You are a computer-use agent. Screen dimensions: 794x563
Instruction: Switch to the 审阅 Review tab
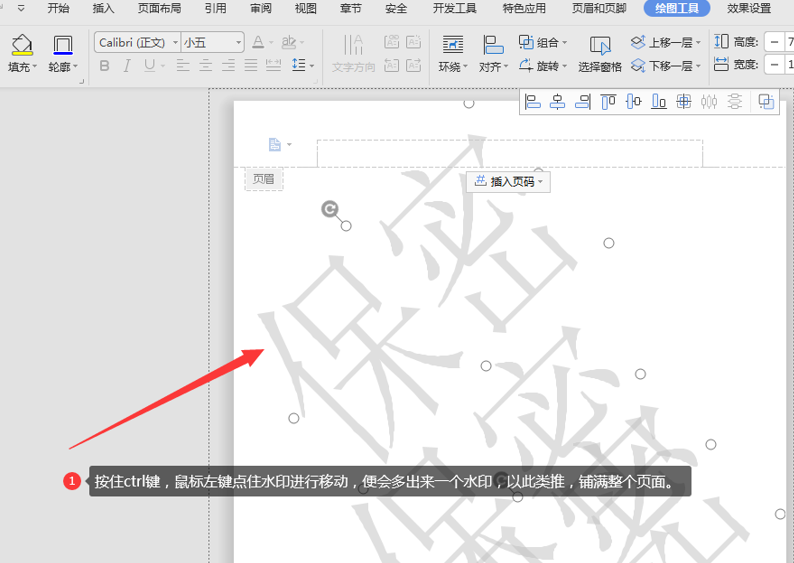click(x=261, y=8)
